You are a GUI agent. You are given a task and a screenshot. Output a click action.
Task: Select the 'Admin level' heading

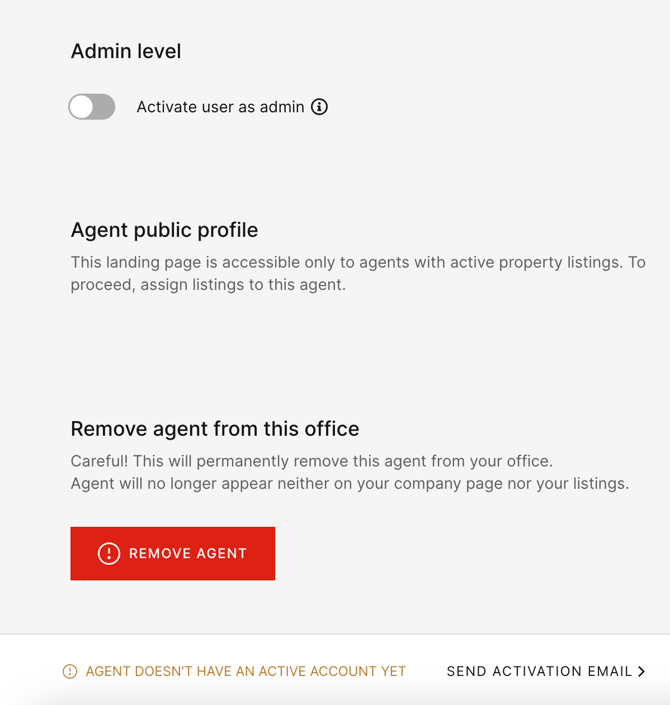pos(126,51)
